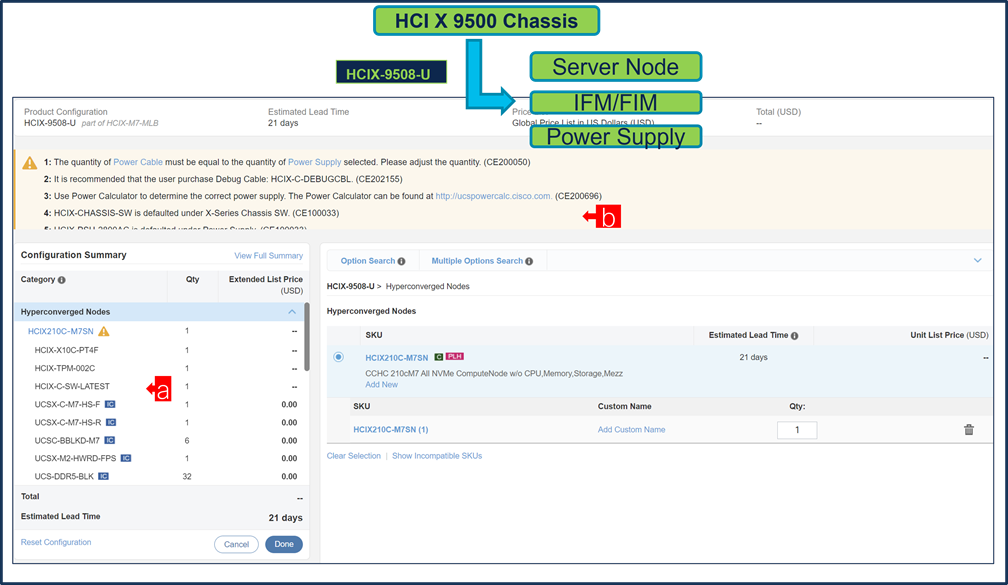Click the IC badge next to UCSX-M2-HWRD-FPS
The image size is (1008, 585).
126,458
